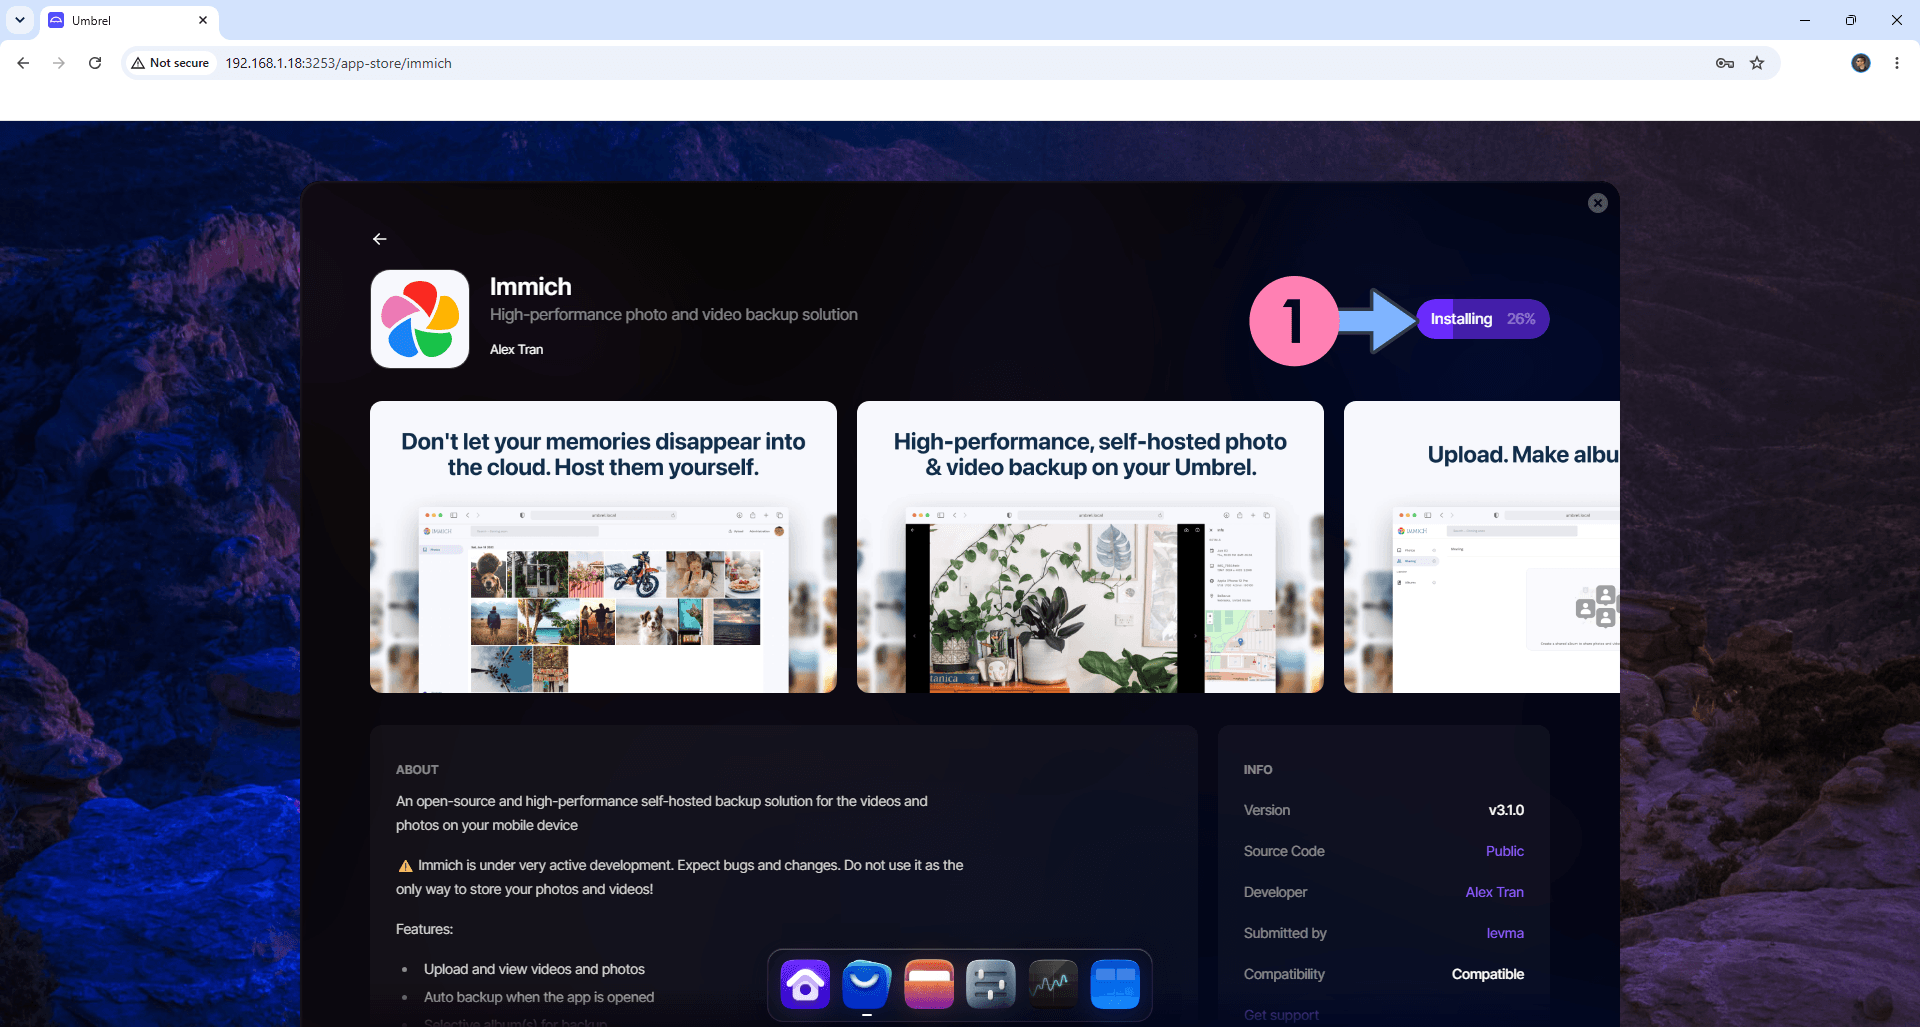Screen dimensions: 1920x1027
Task: Click the Immich app title
Action: click(530, 286)
